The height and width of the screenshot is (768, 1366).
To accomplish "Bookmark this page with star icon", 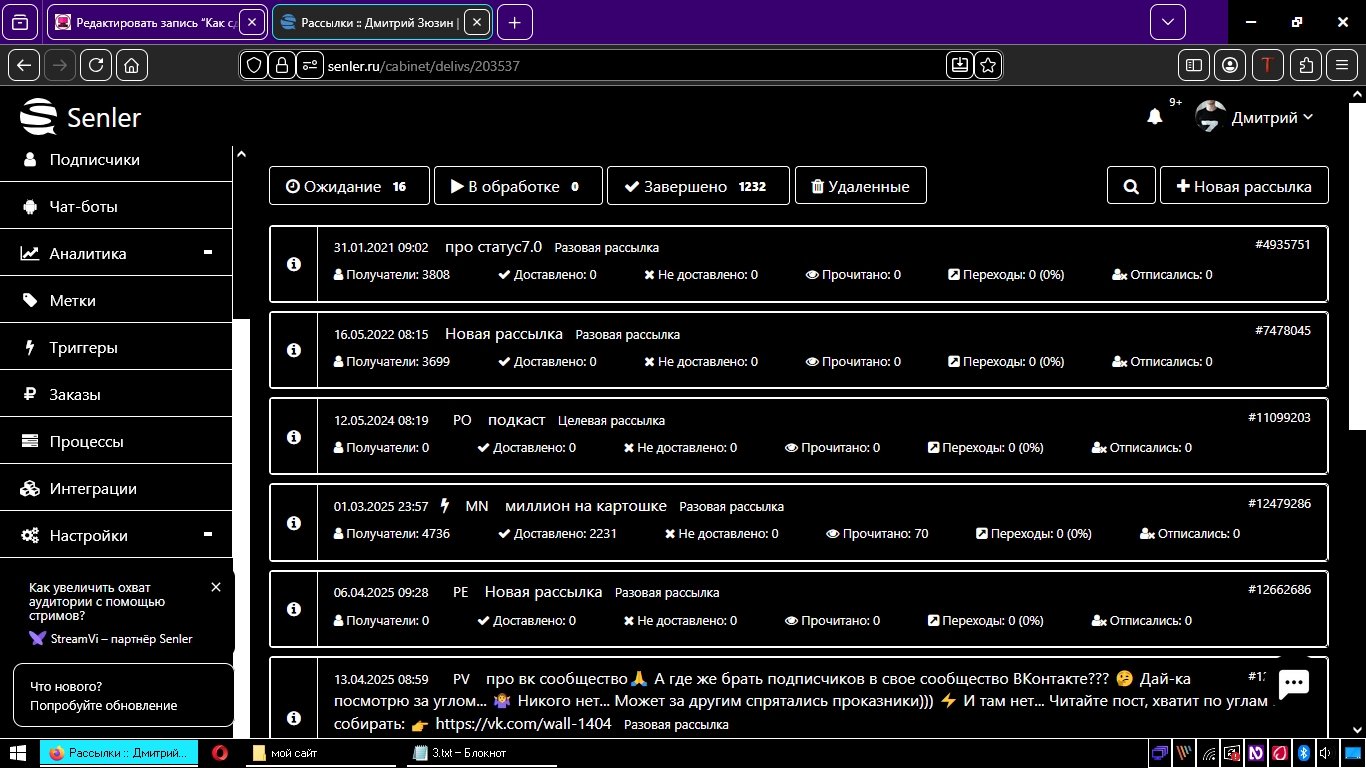I will [x=988, y=65].
